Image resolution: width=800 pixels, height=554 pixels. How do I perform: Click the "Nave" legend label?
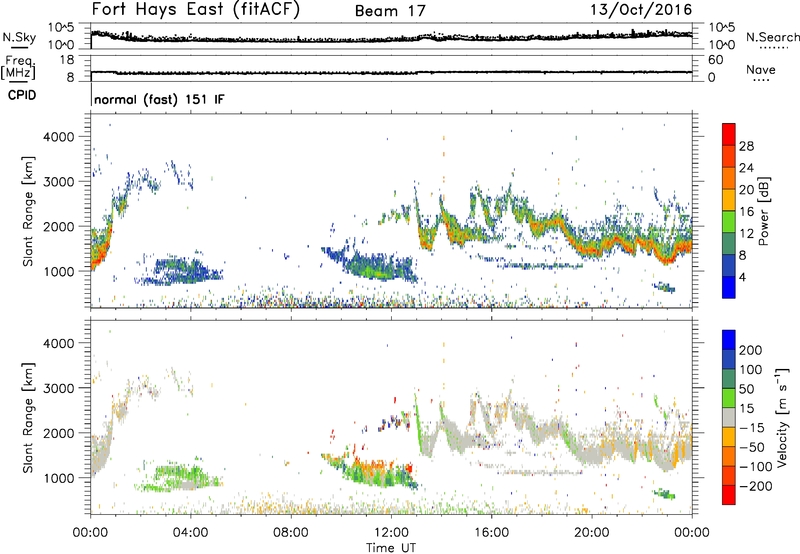click(761, 70)
